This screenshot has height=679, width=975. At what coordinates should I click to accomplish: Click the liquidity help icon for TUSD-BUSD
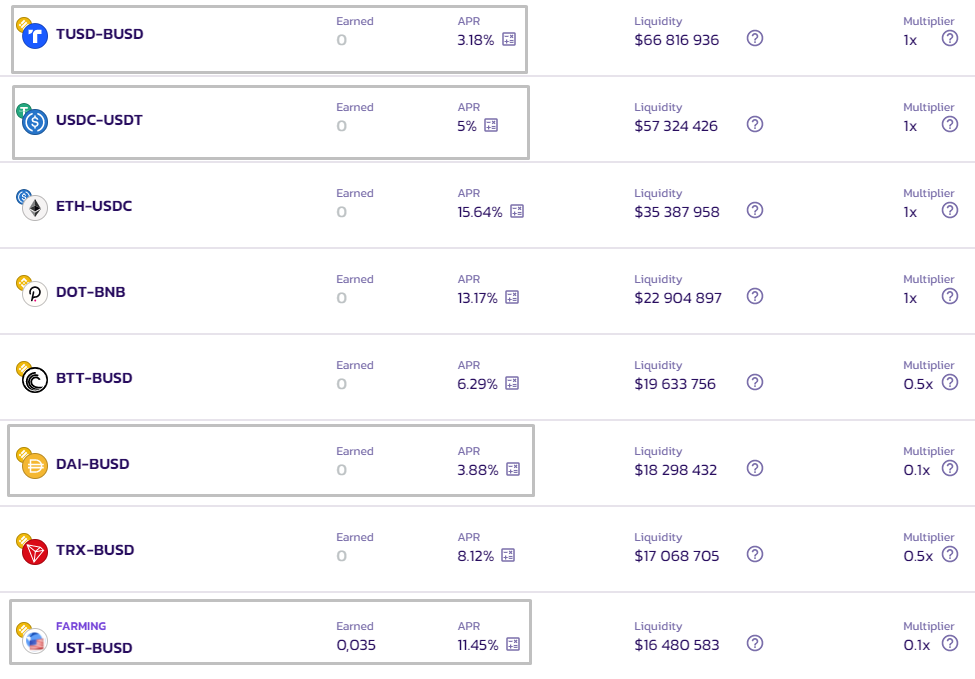pos(755,38)
